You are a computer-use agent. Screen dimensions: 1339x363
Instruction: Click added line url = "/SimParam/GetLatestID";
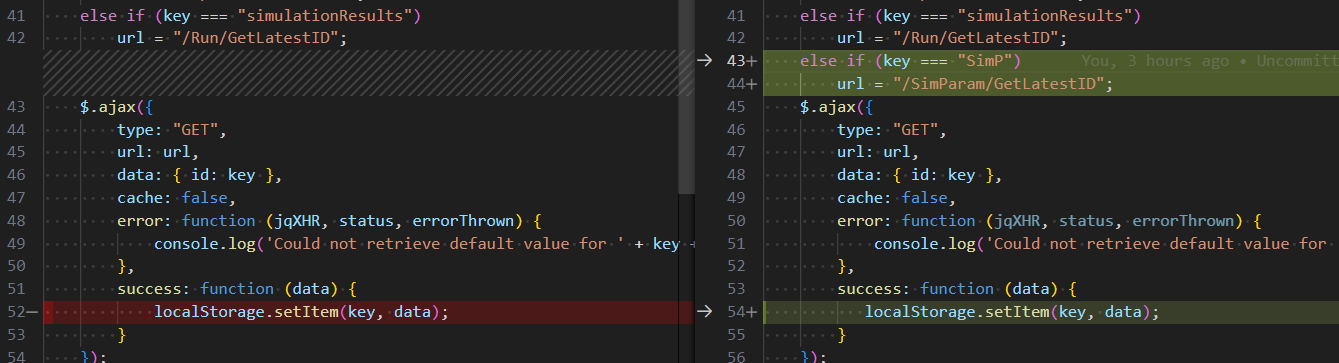tap(975, 84)
